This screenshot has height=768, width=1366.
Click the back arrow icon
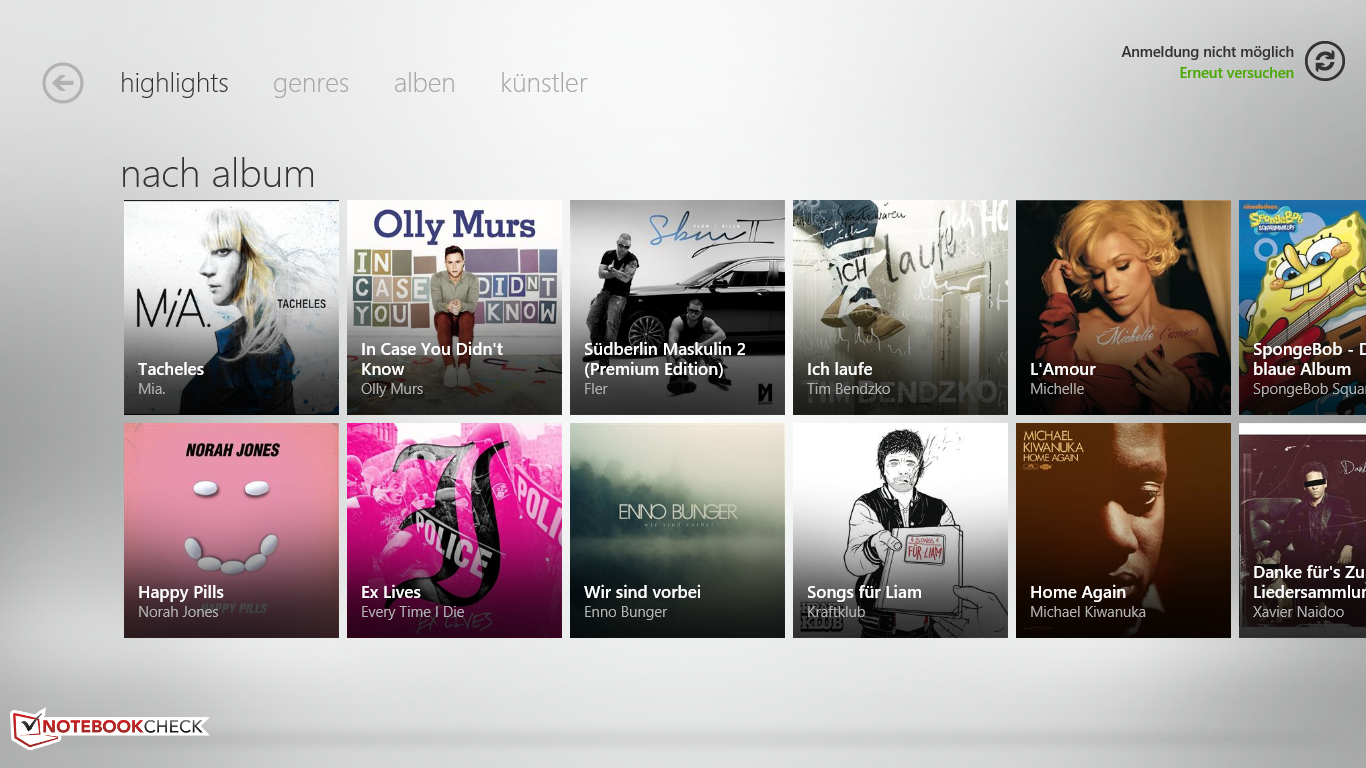pyautogui.click(x=63, y=83)
